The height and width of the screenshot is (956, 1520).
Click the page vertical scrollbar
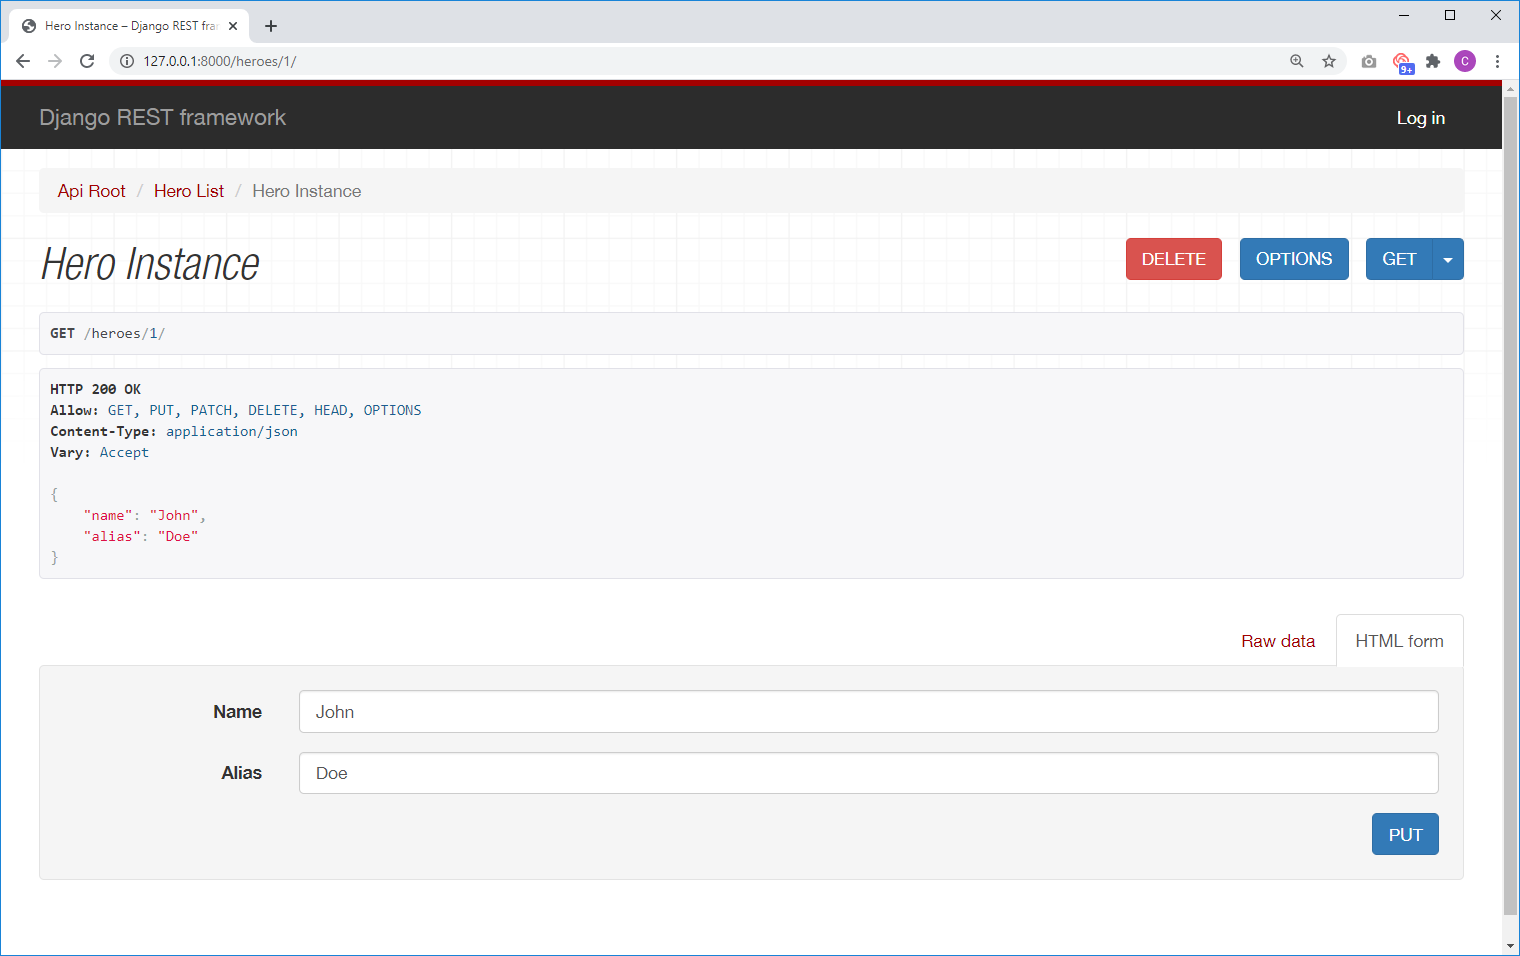coord(1511,505)
